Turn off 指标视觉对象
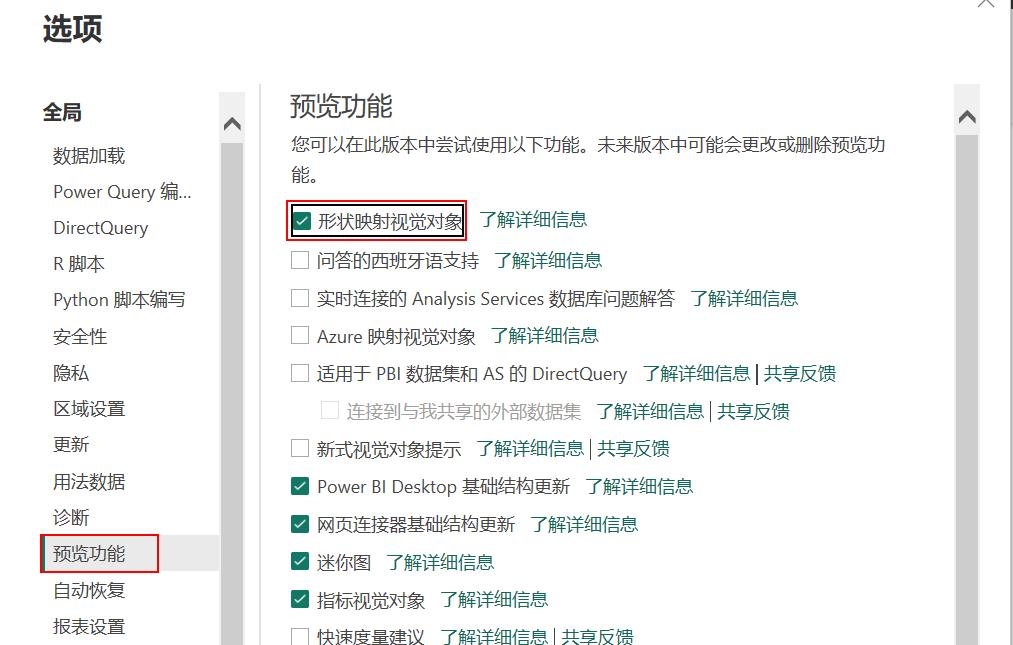The width and height of the screenshot is (1013, 645). pos(299,598)
